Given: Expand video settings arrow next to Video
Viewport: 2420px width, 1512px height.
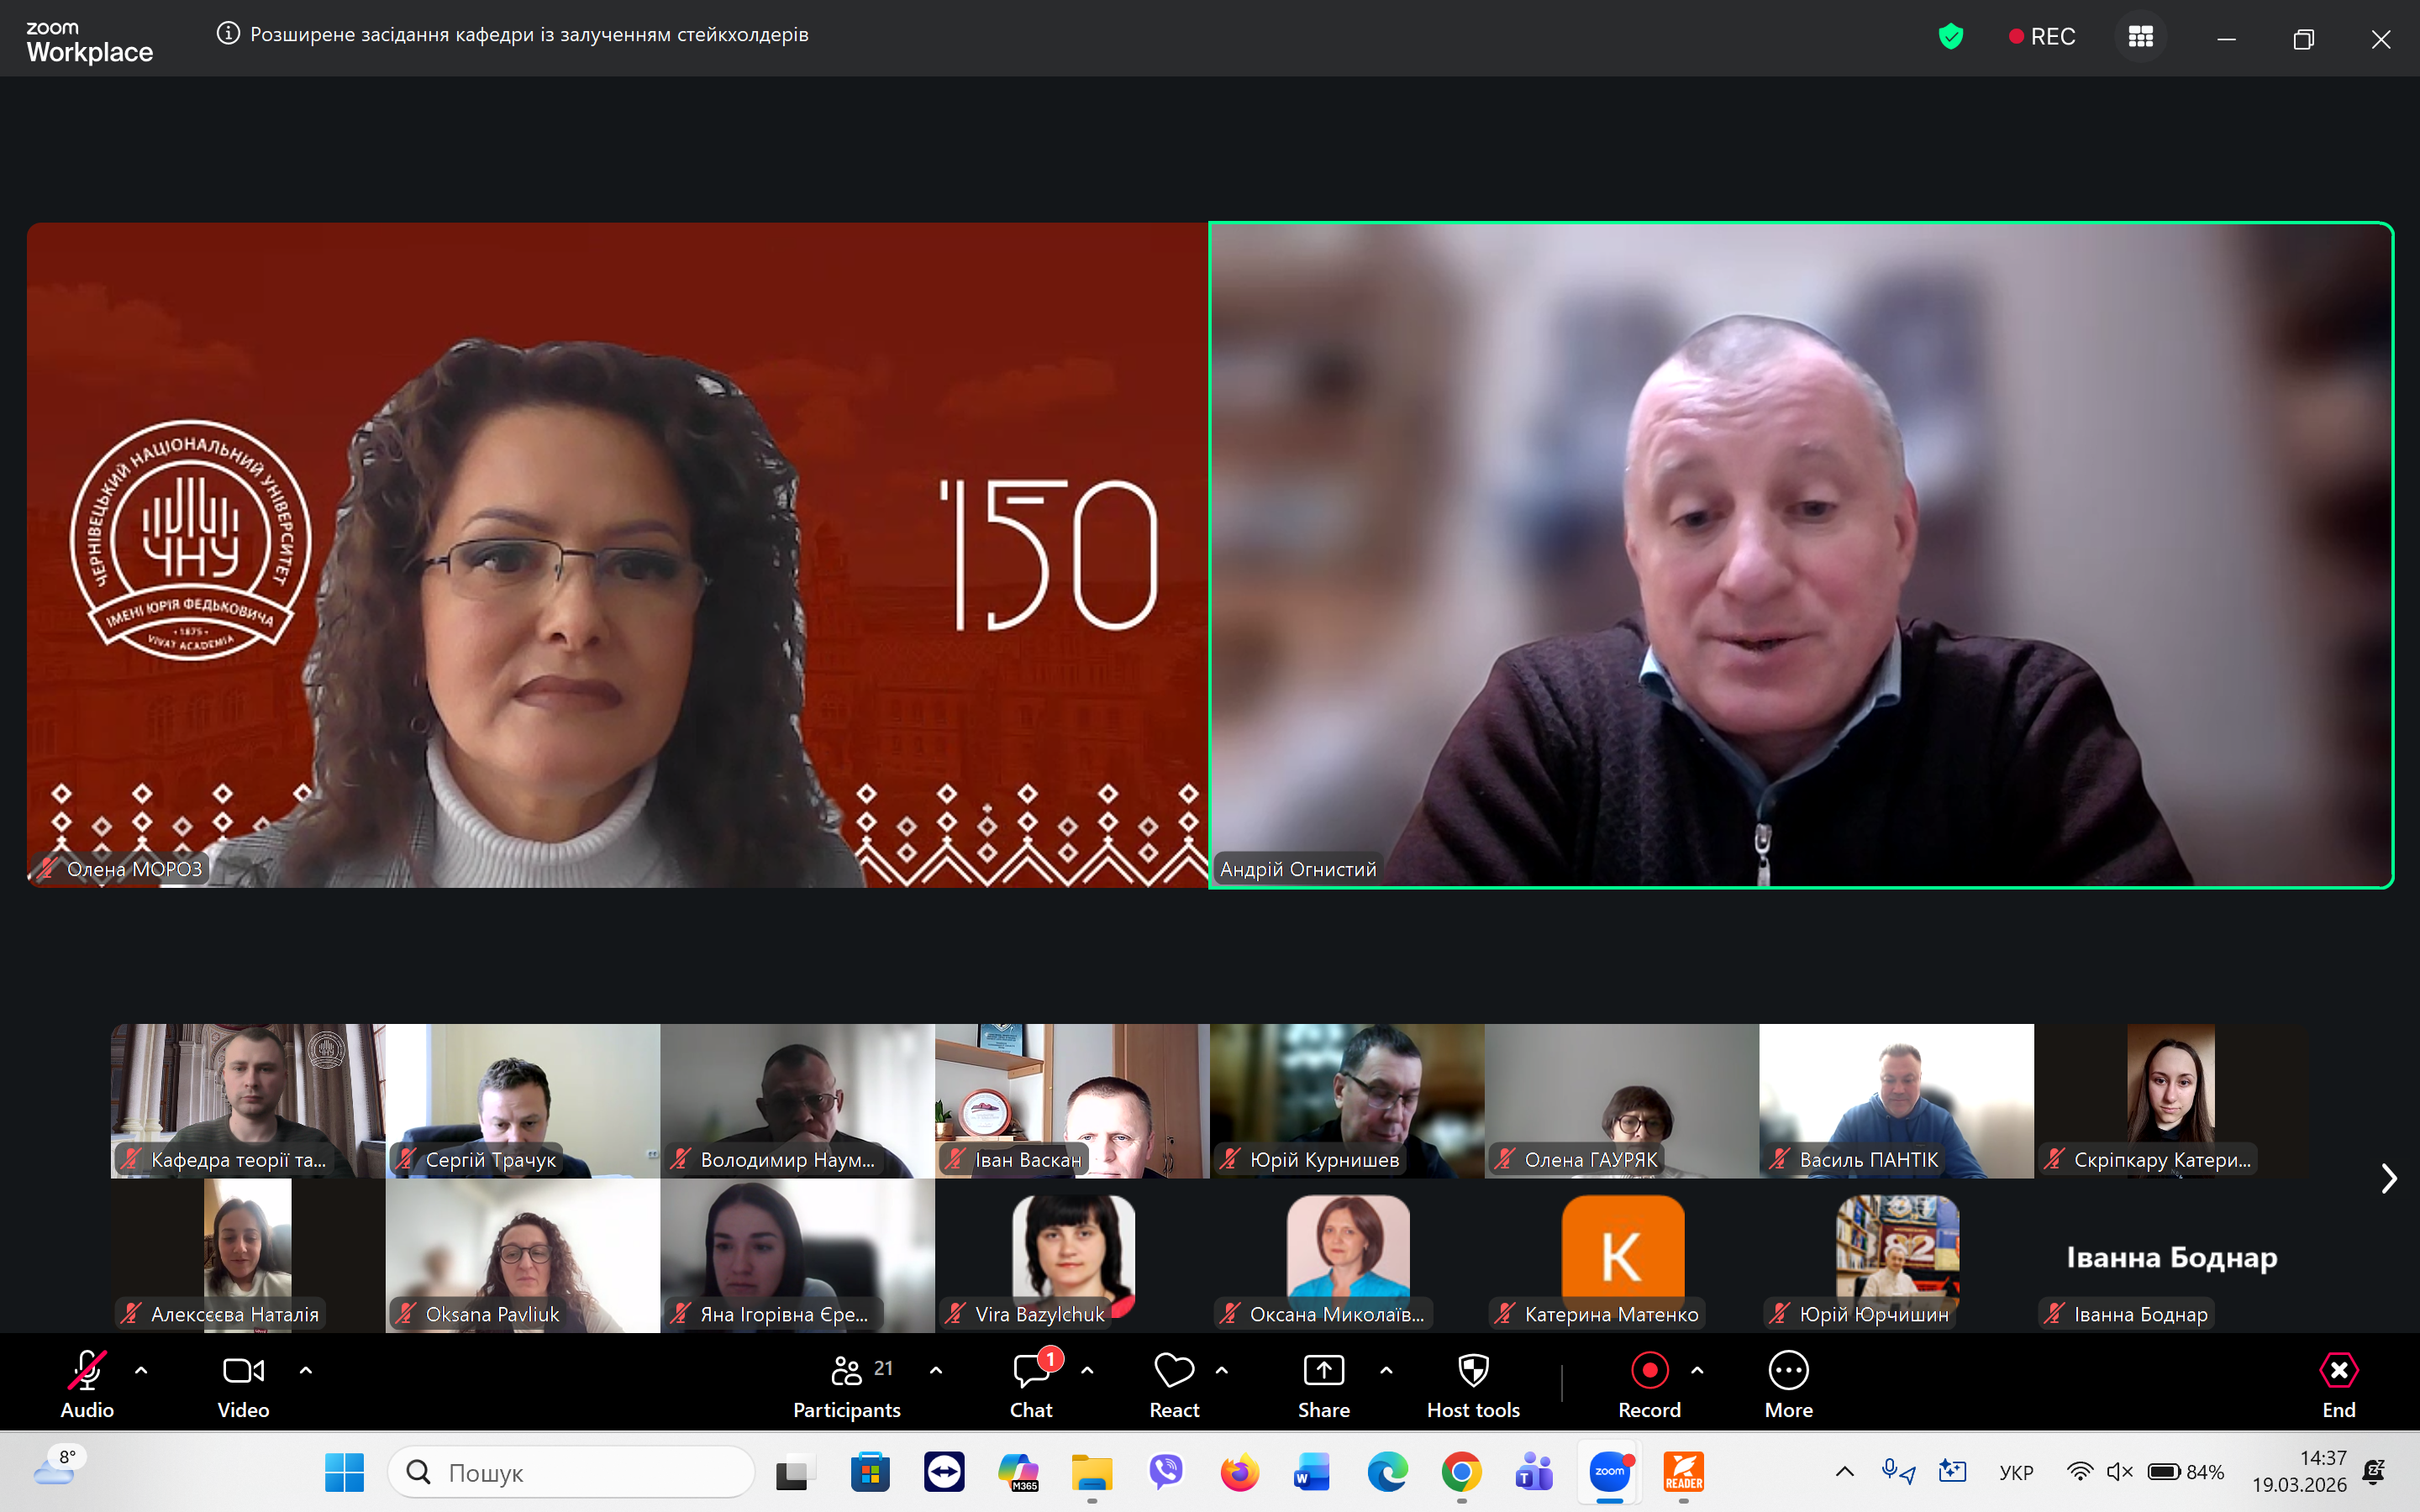Looking at the screenshot, I should point(306,1371).
